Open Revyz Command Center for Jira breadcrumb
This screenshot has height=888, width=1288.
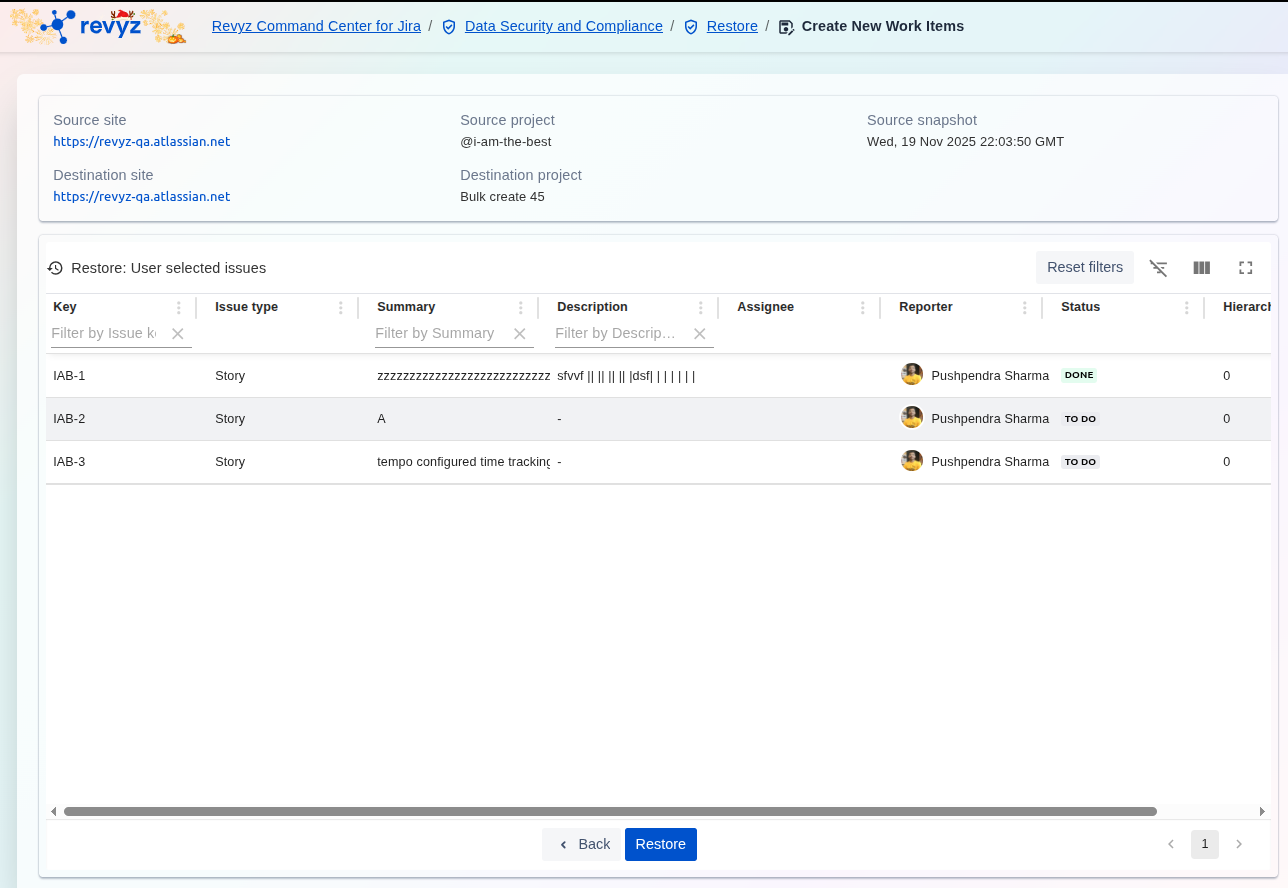(x=316, y=26)
